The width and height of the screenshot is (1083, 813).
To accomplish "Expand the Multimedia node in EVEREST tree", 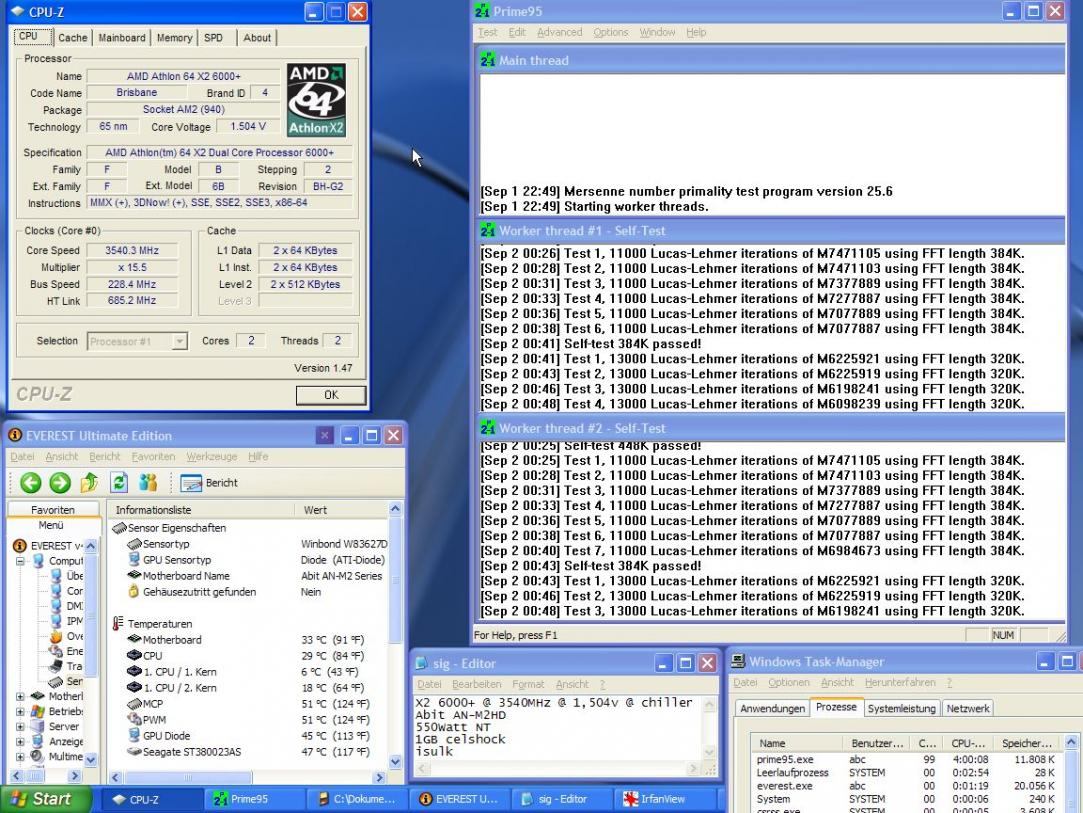I will 21,757.
